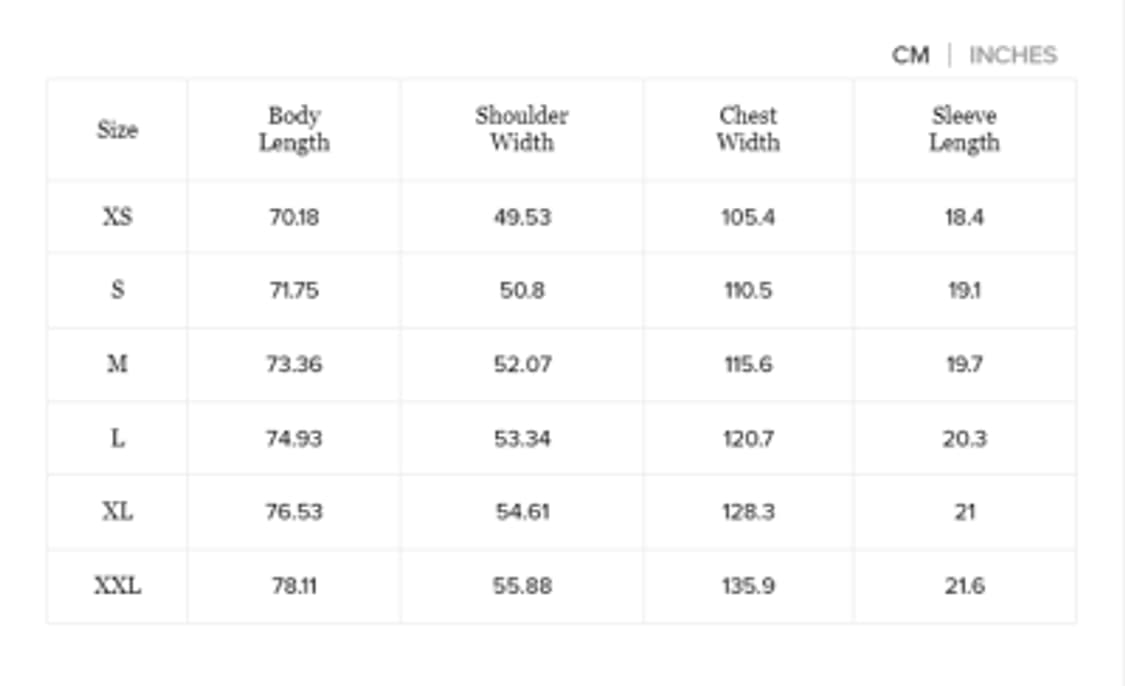Click the 76.53 body length cell
This screenshot has height=686, width=1125.
[294, 512]
